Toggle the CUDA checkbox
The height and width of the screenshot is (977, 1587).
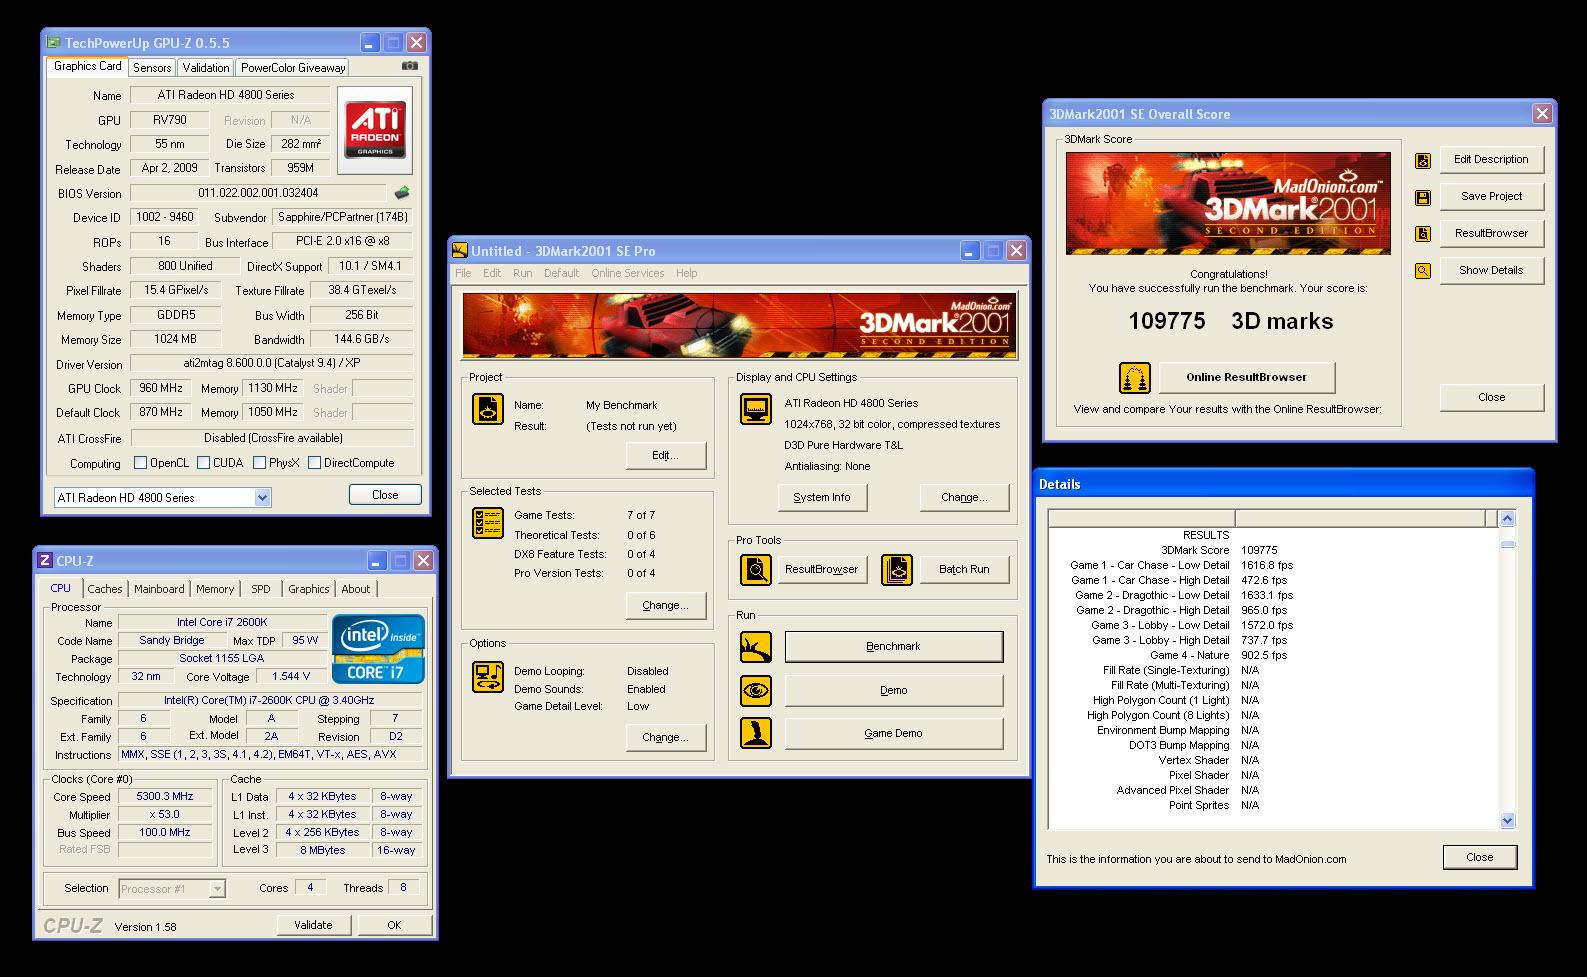[203, 463]
